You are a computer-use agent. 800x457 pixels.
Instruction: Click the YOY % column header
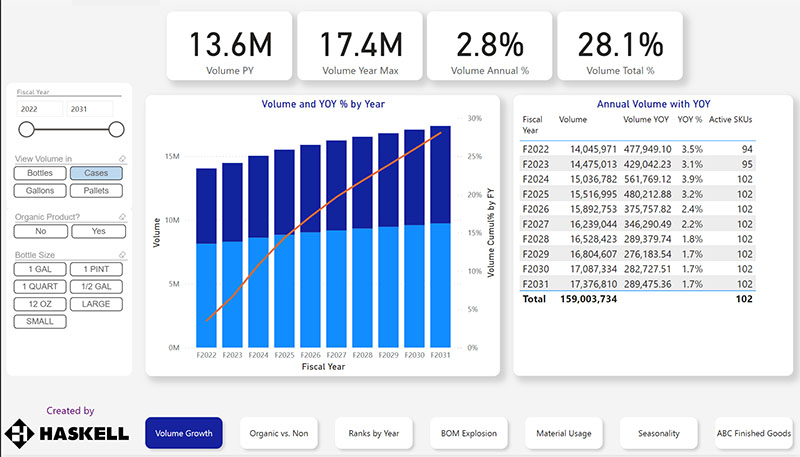coord(690,119)
